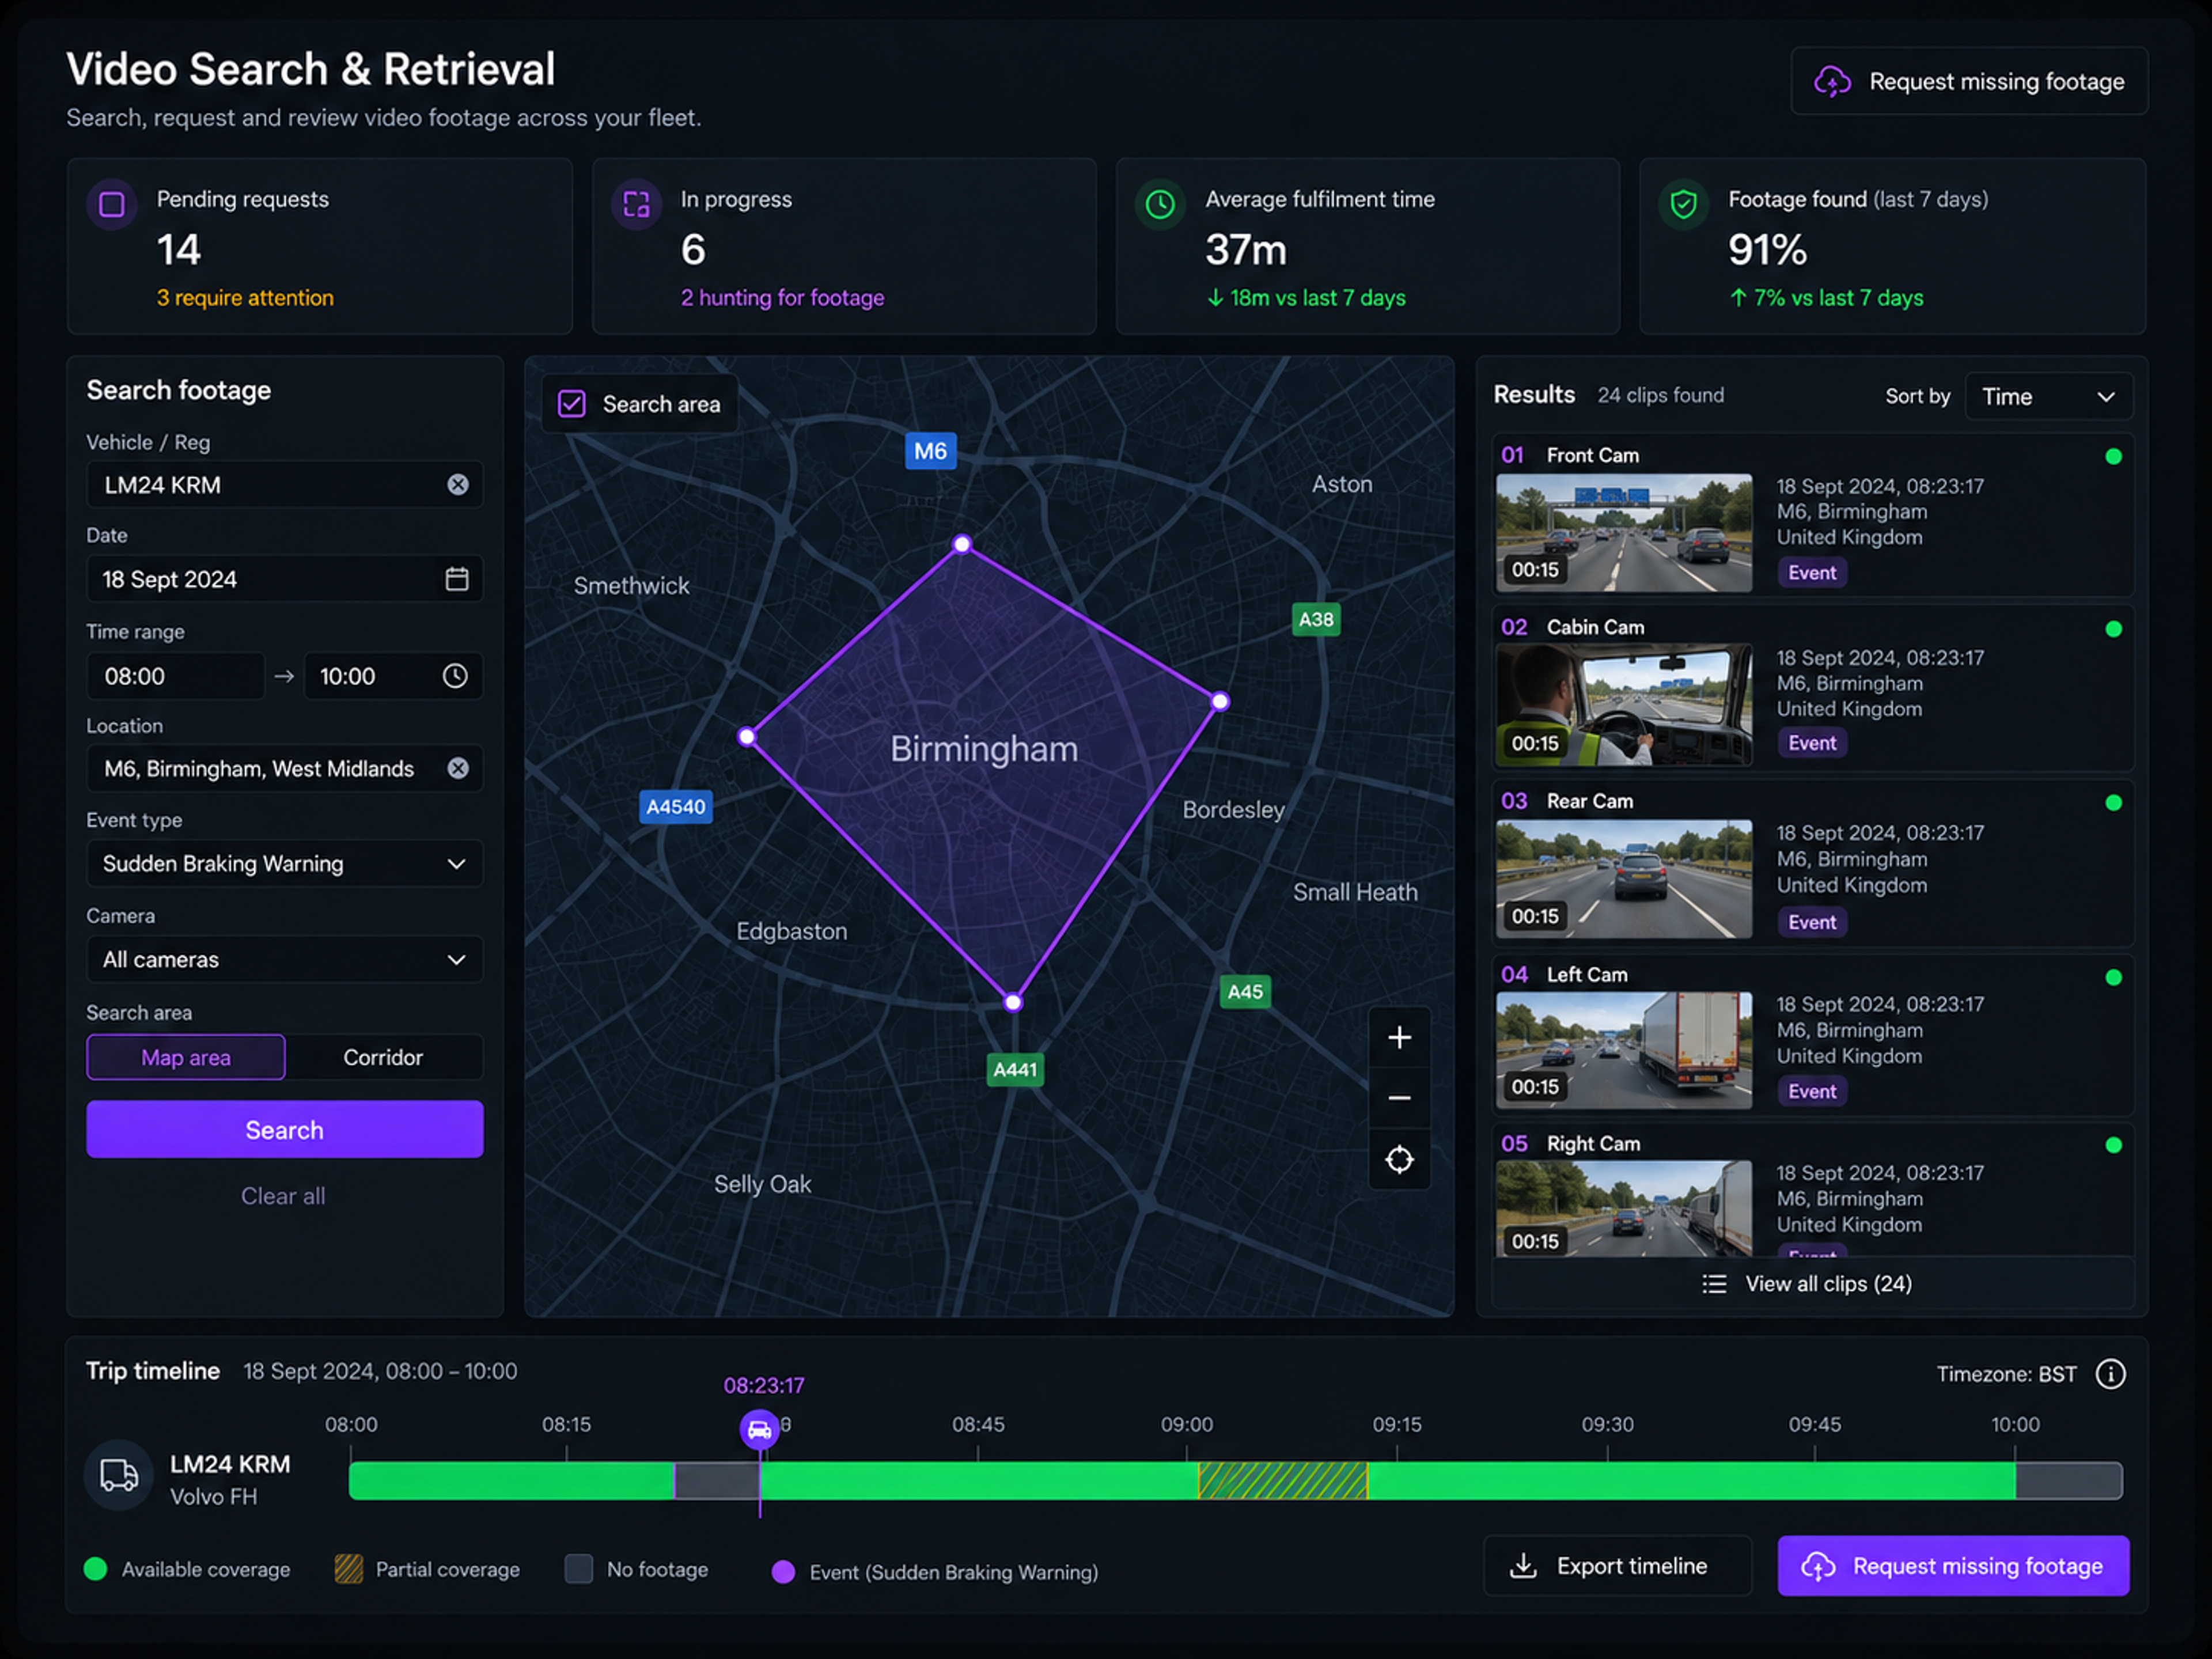The width and height of the screenshot is (2212, 1659).
Task: Click the top polygon vertex handle near M6
Action: 962,544
